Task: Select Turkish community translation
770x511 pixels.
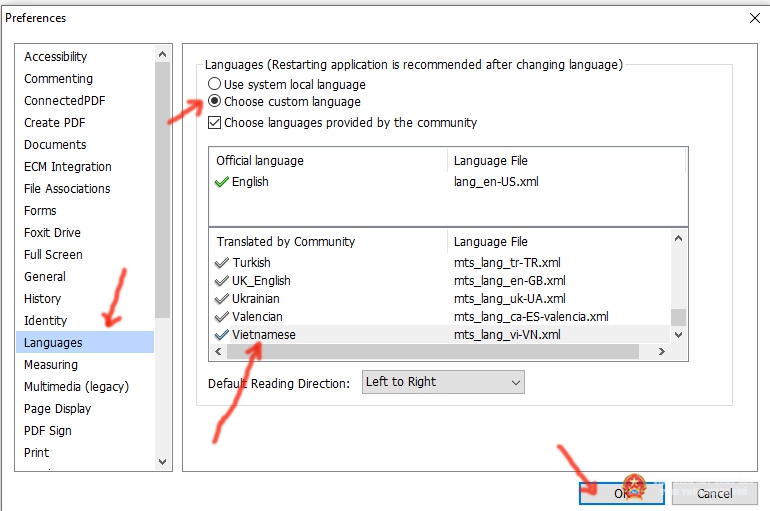Action: click(x=251, y=263)
